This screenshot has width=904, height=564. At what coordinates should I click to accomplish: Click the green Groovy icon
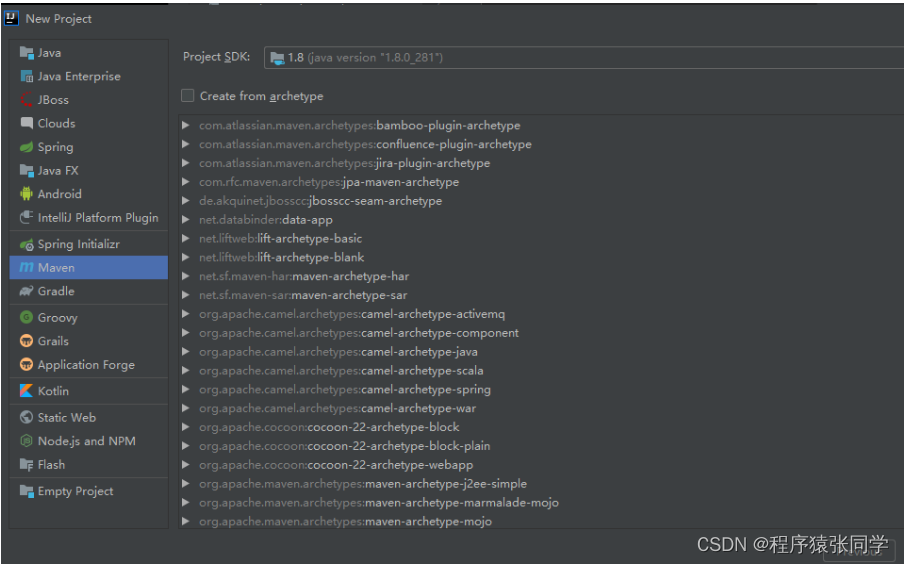[x=27, y=317]
